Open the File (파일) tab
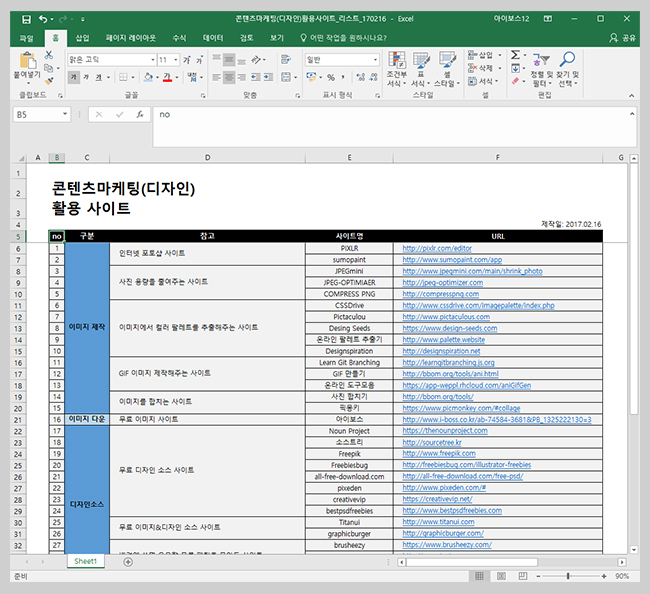Screen dimensions: 650x594 click(26, 38)
